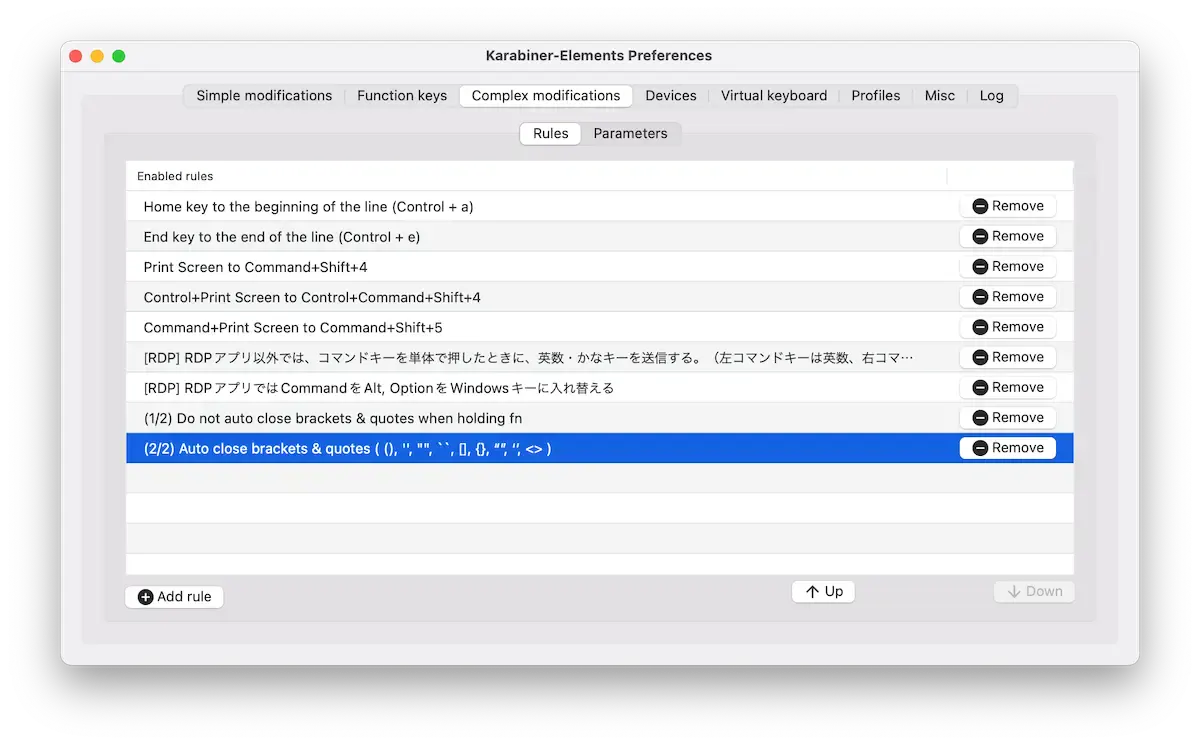Move the selected rule with the Down button
This screenshot has height=745, width=1200.
1034,591
